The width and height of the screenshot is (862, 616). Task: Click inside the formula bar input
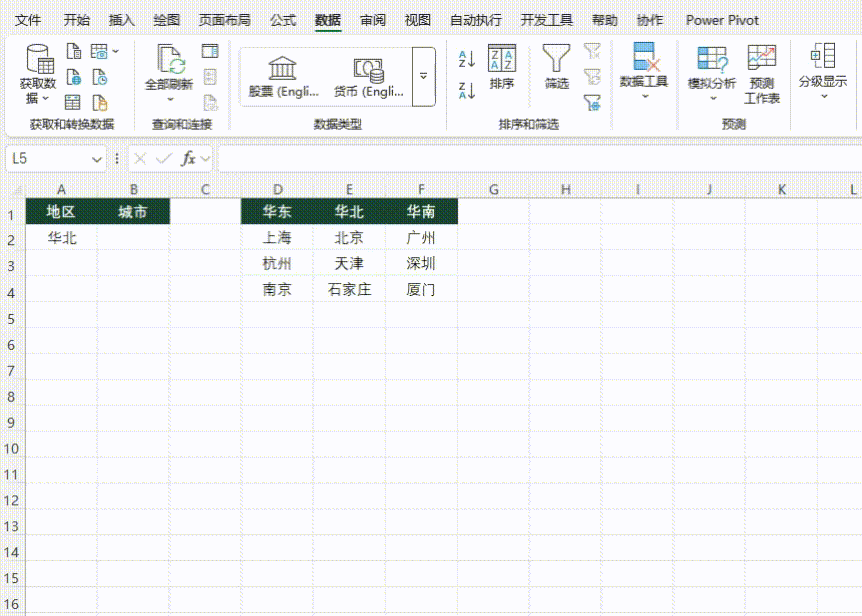540,159
